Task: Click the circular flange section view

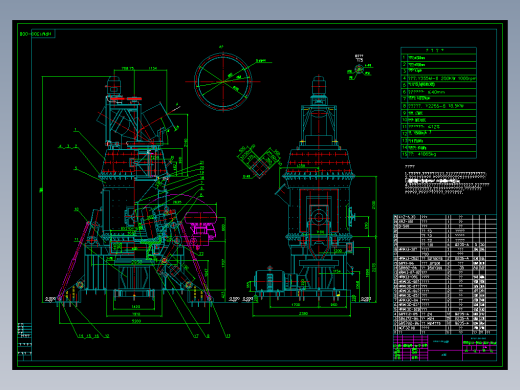Action: coord(223,82)
